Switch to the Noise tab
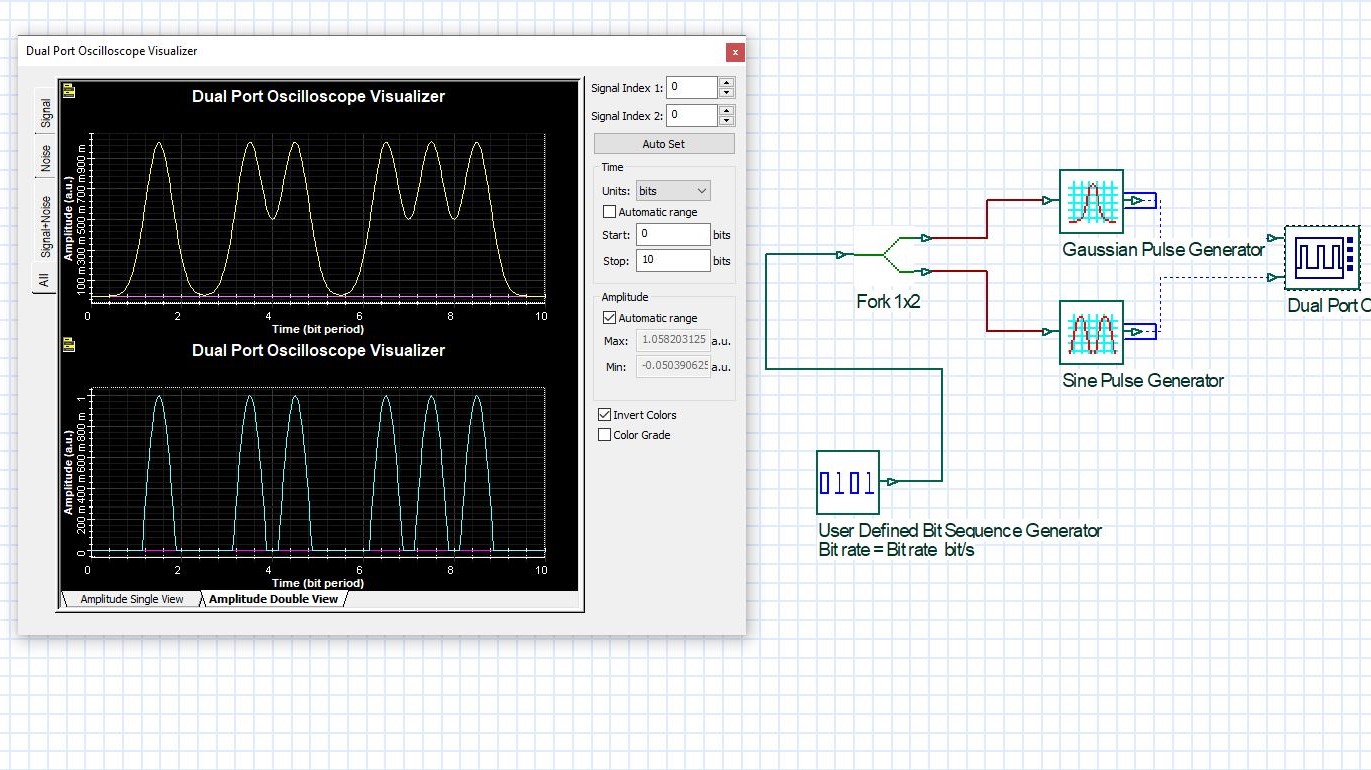 point(42,152)
